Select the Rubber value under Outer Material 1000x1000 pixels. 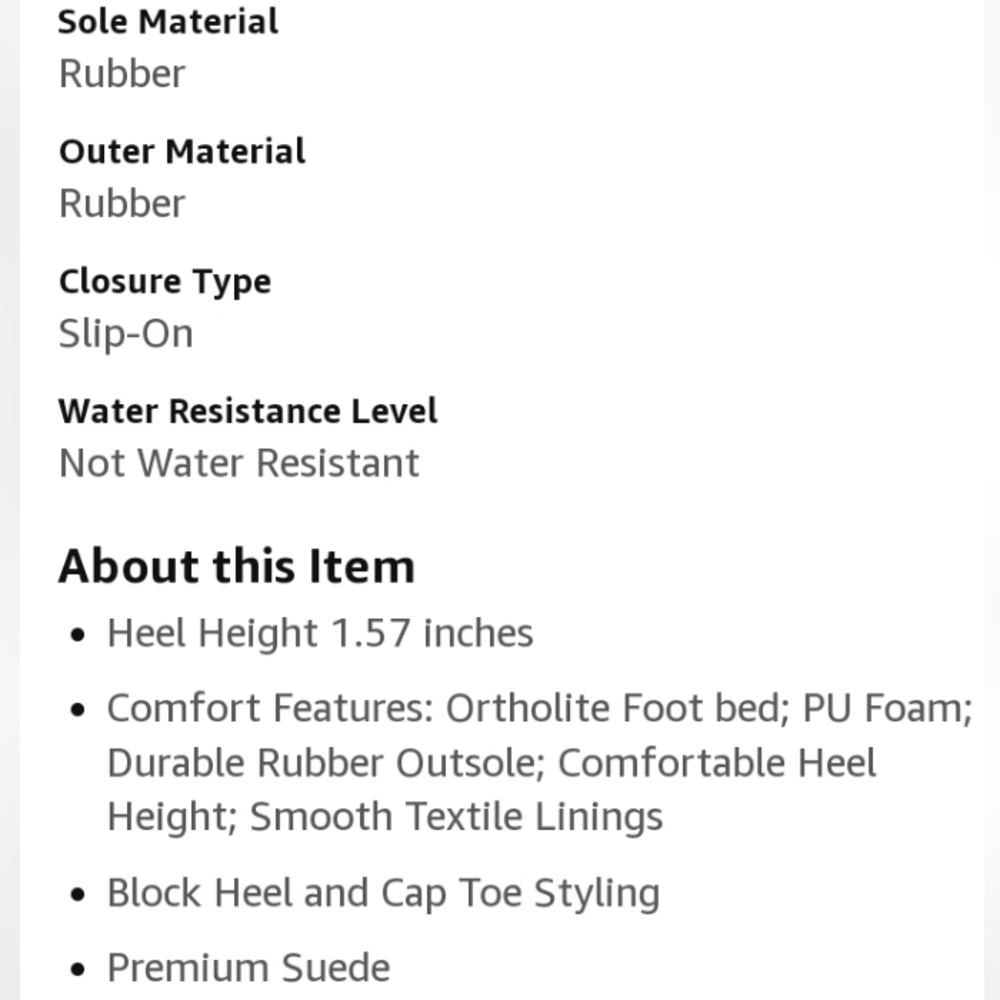[x=122, y=204]
